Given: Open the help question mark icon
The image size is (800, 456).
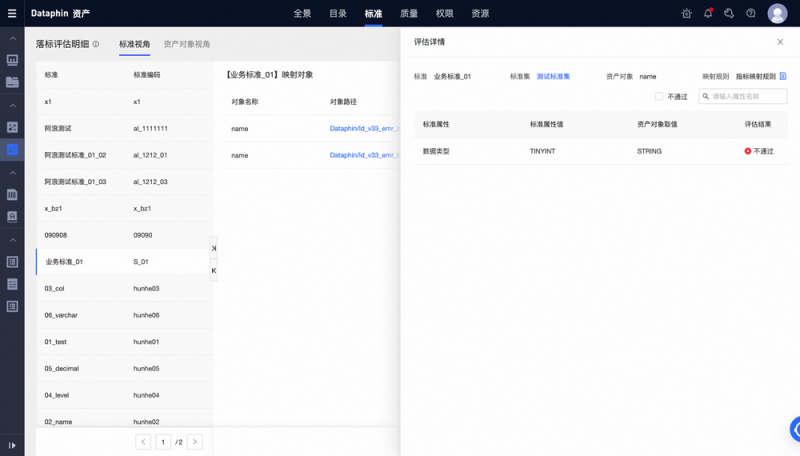Looking at the screenshot, I should tap(750, 13).
